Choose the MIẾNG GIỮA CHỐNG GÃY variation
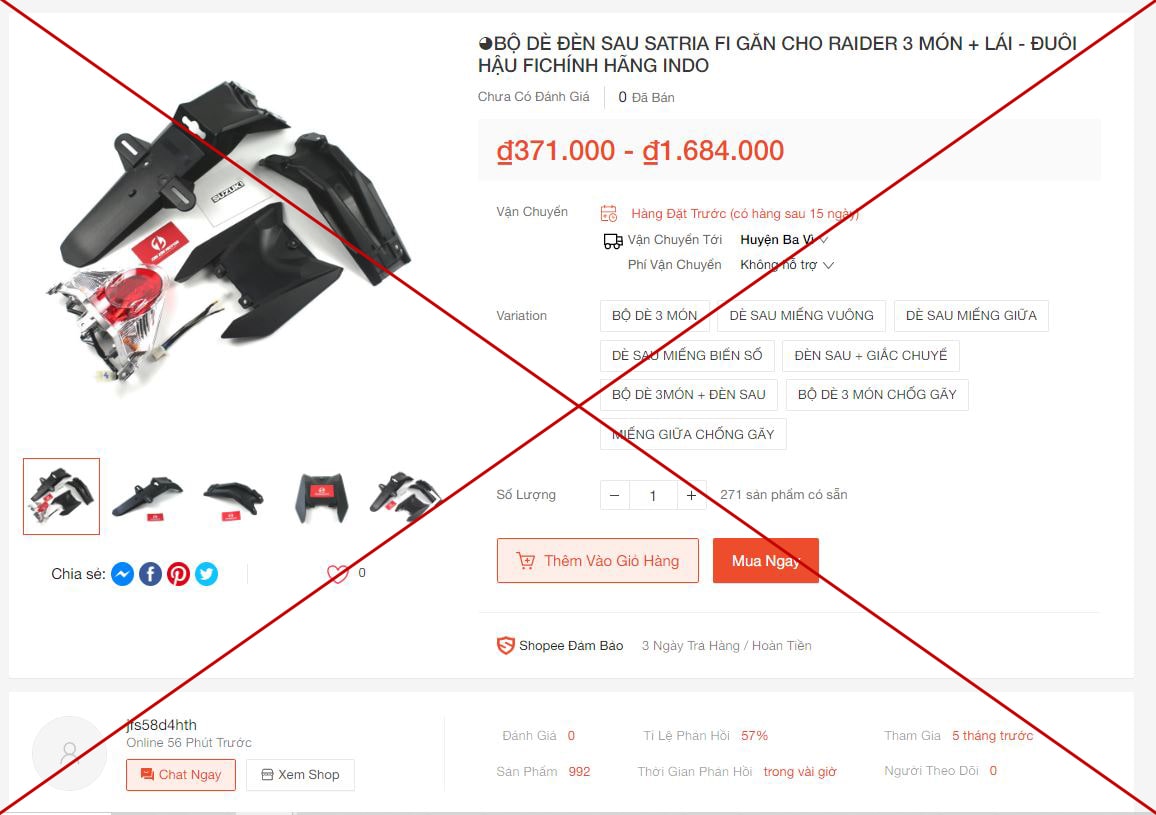1156x815 pixels. (x=693, y=434)
